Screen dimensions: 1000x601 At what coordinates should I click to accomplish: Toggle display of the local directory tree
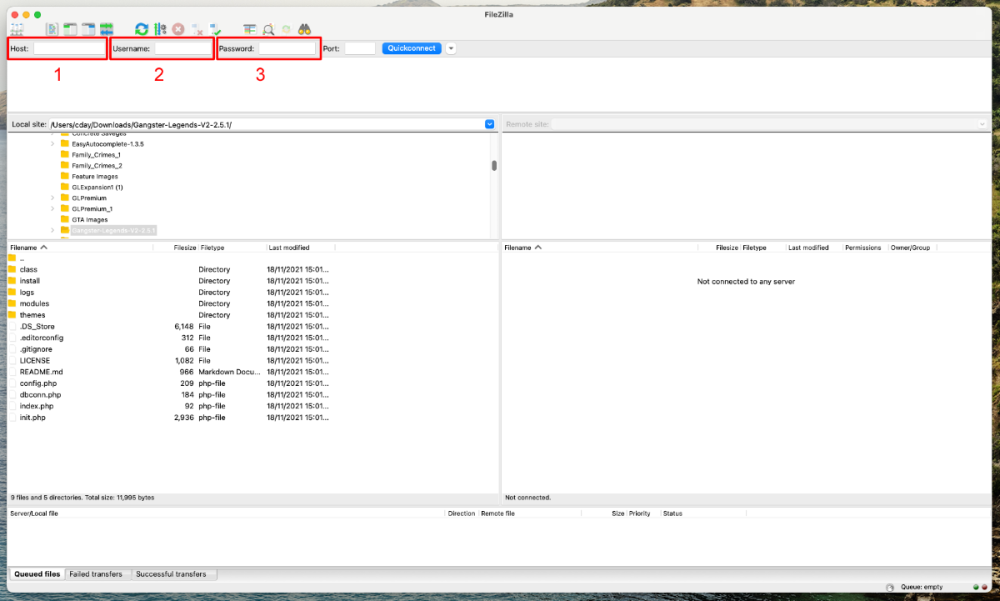[x=70, y=29]
